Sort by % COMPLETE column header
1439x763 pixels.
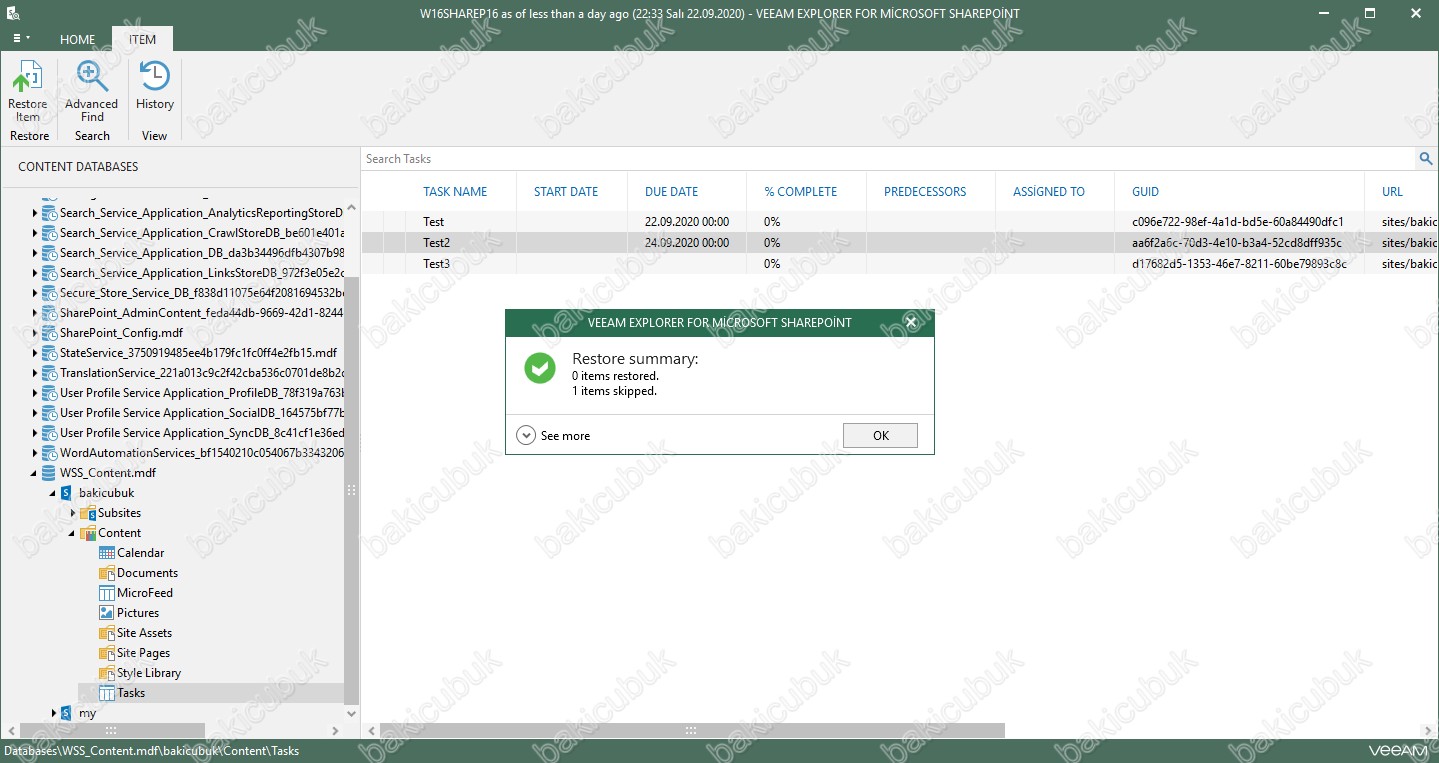(800, 191)
